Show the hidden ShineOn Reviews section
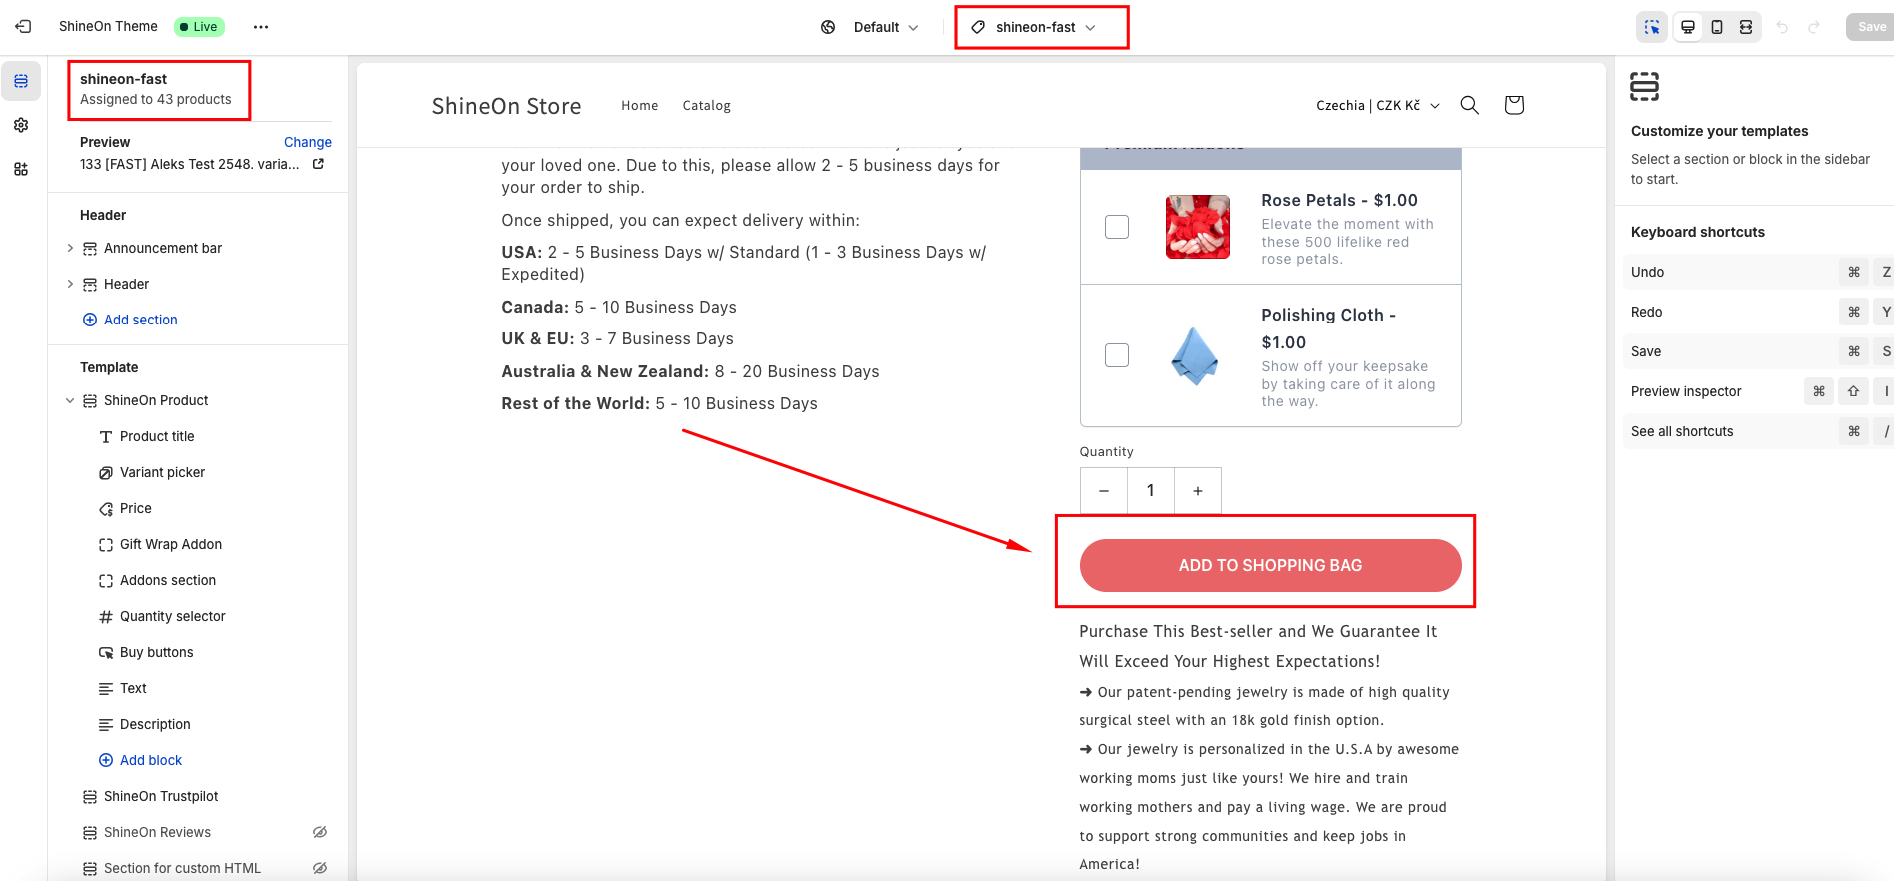The height and width of the screenshot is (881, 1894). coord(320,832)
